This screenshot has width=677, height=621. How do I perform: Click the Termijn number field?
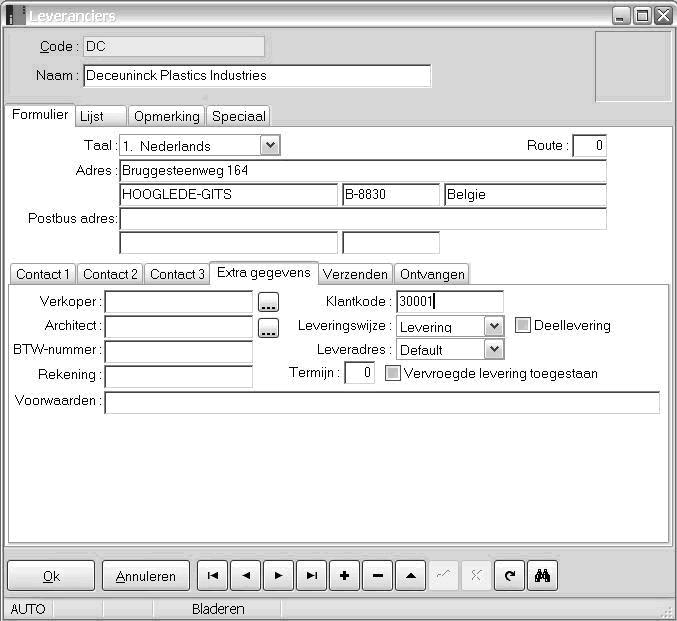[360, 373]
